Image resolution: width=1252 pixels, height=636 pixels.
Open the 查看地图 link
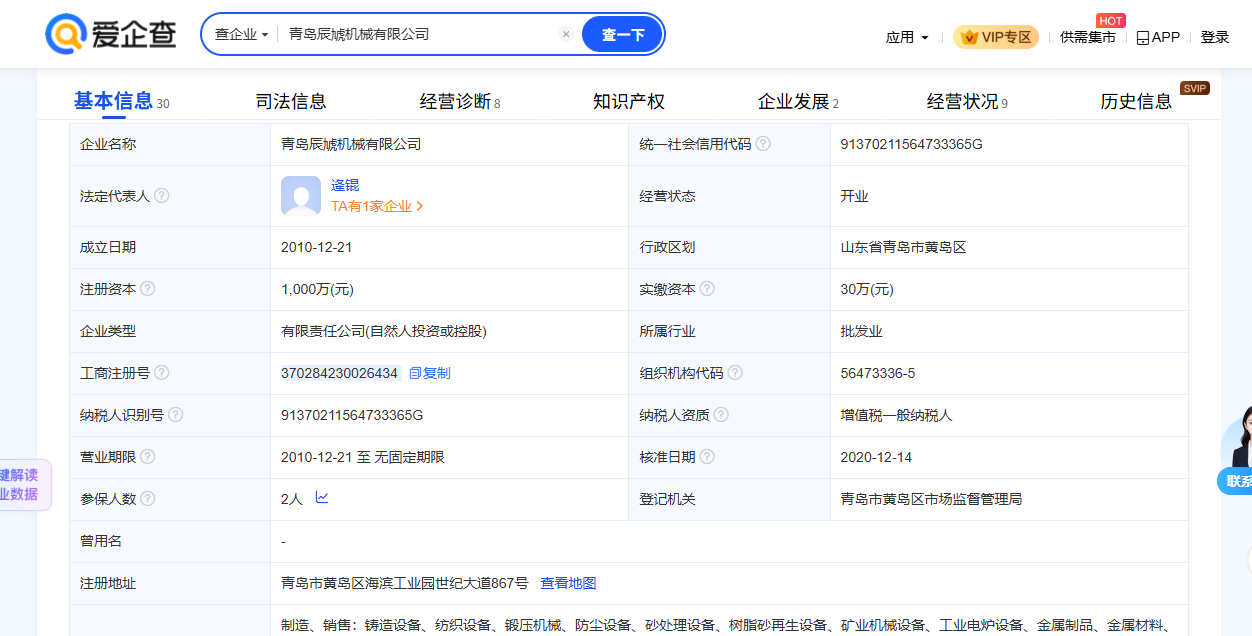pyautogui.click(x=568, y=583)
